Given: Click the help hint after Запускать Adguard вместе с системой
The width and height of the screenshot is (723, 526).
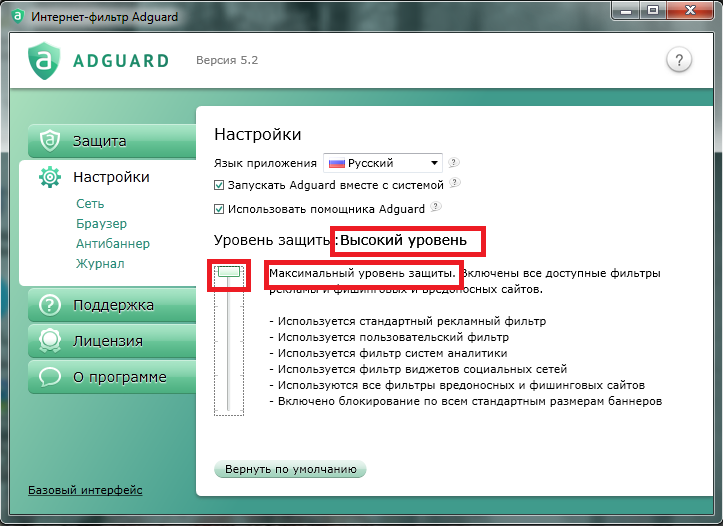Looking at the screenshot, I should click(455, 183).
